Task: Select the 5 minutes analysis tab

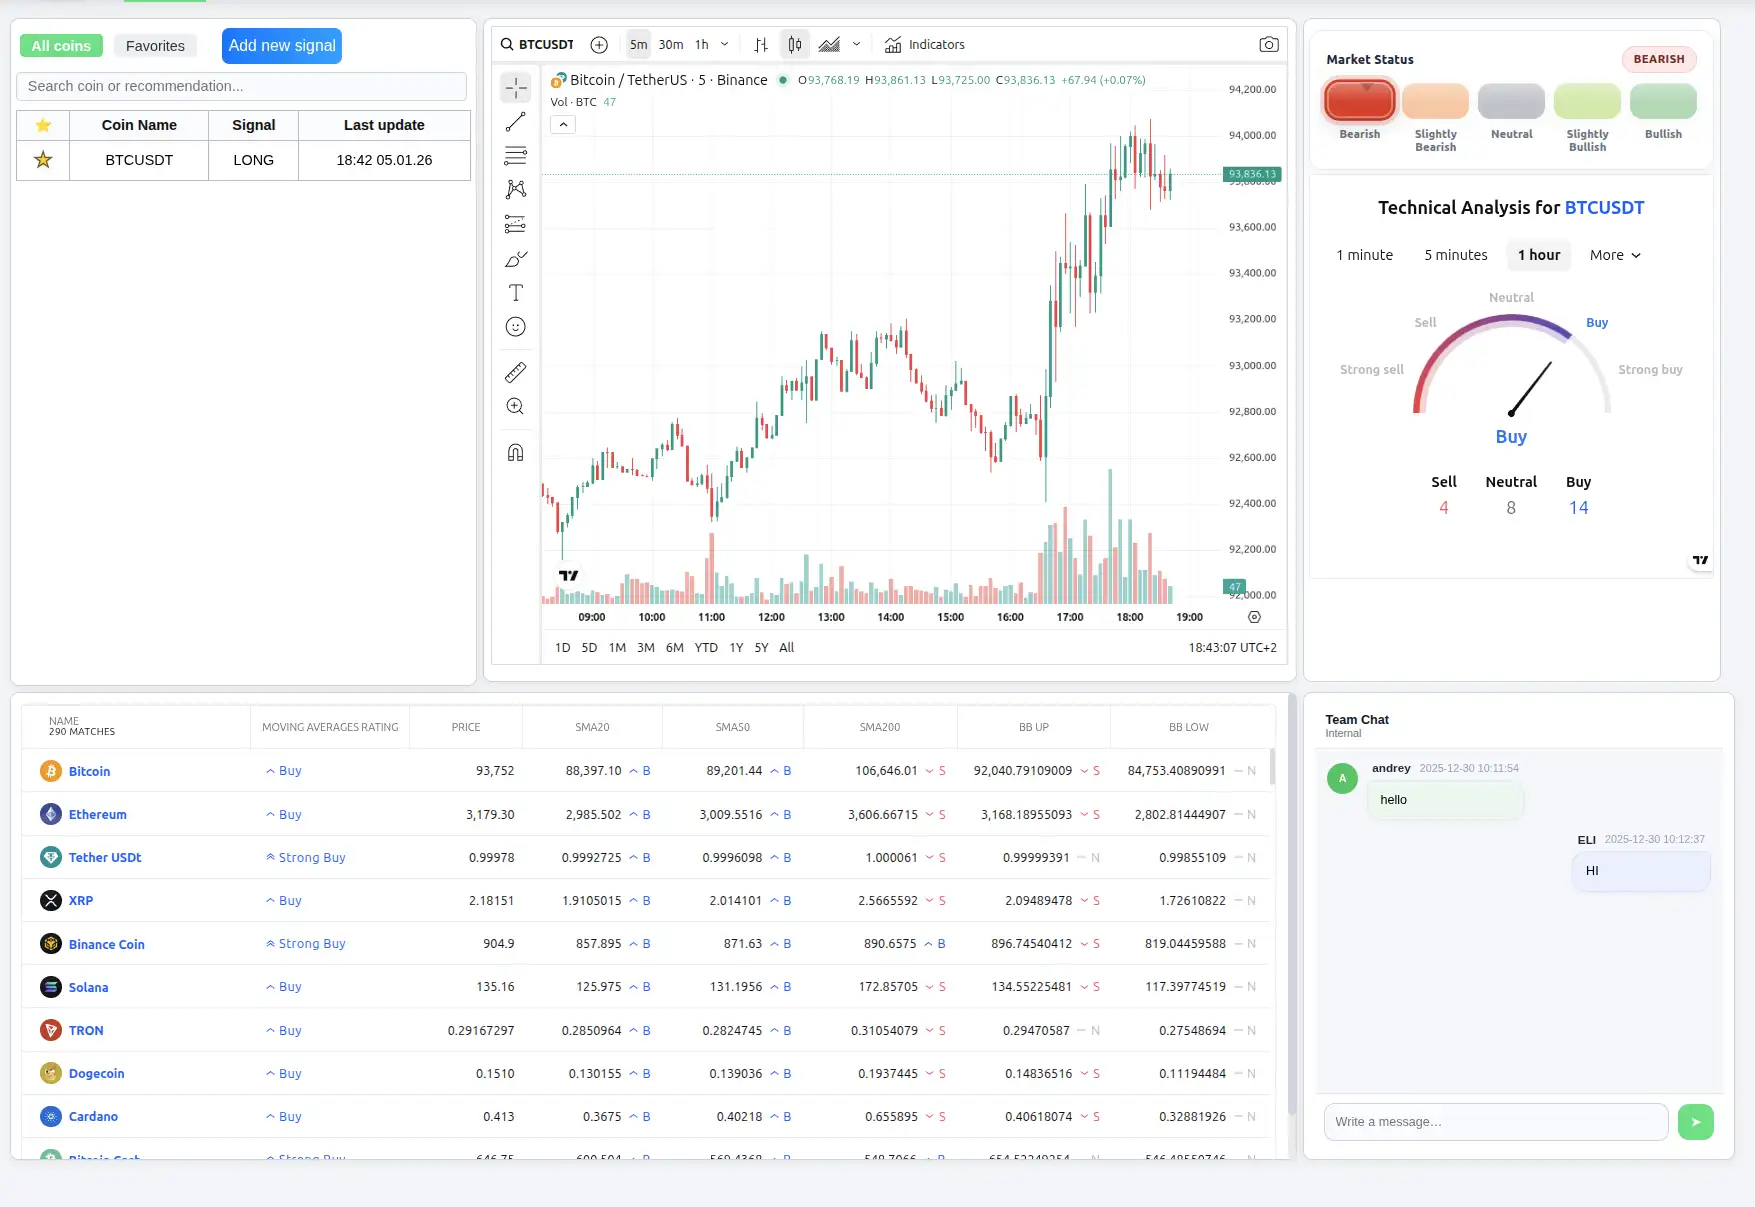Action: point(1455,255)
